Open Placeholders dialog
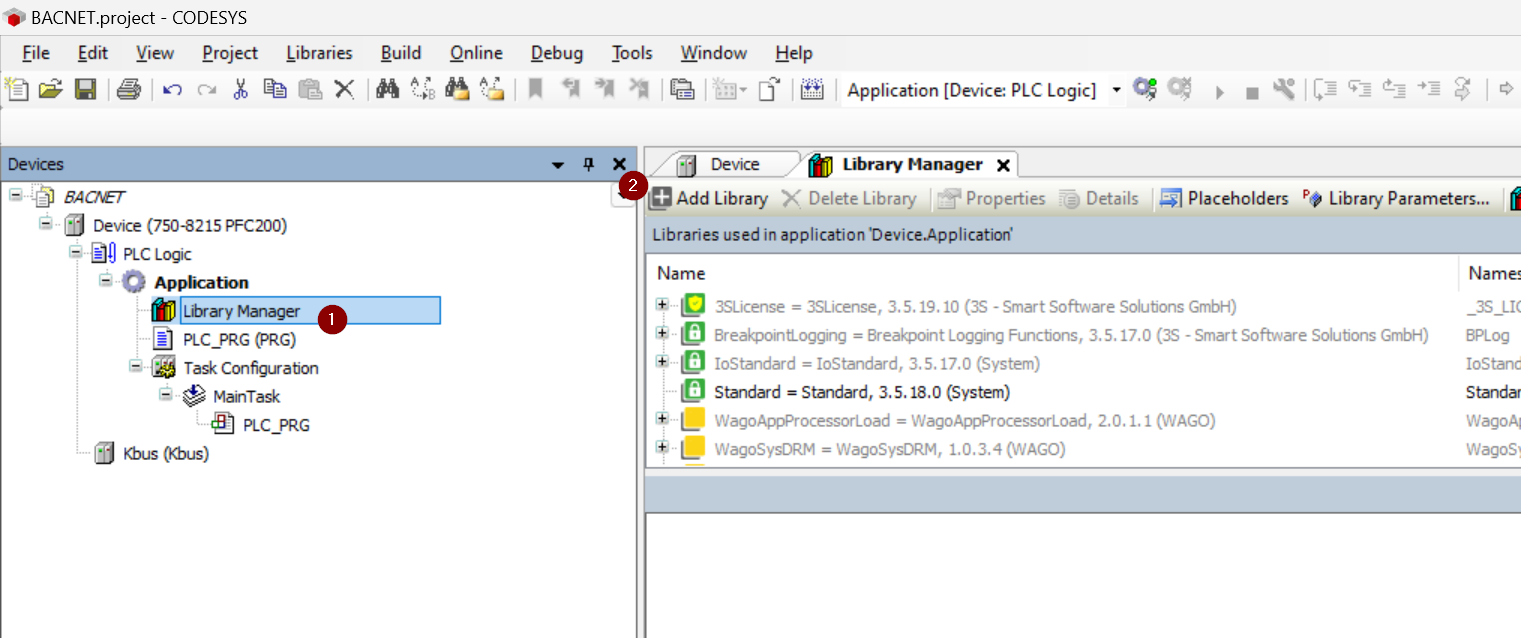1521x638 pixels. [x=1224, y=198]
